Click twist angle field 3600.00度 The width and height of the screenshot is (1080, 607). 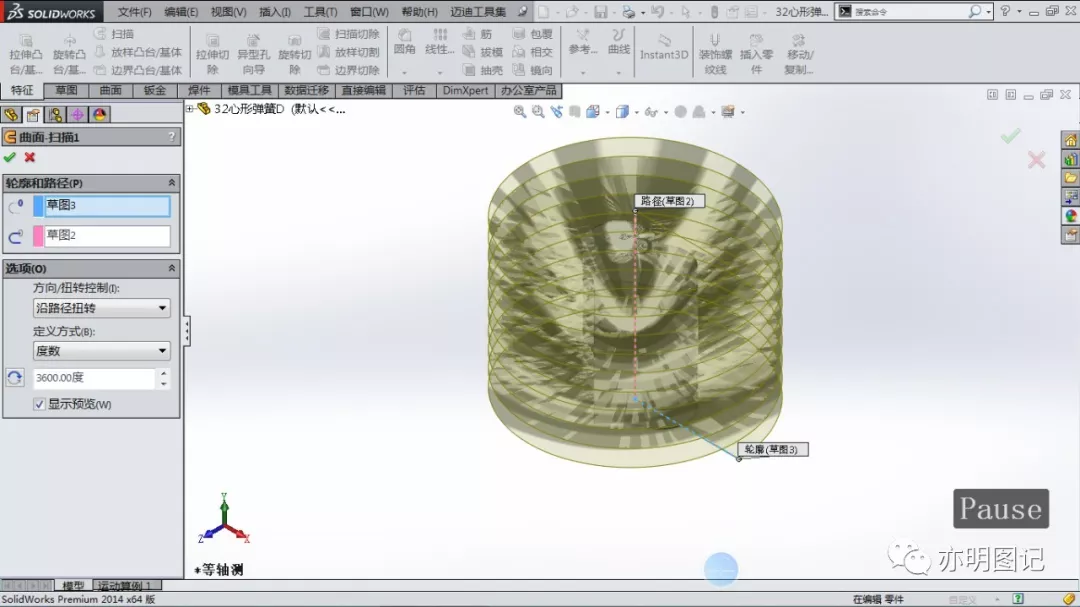[94, 378]
